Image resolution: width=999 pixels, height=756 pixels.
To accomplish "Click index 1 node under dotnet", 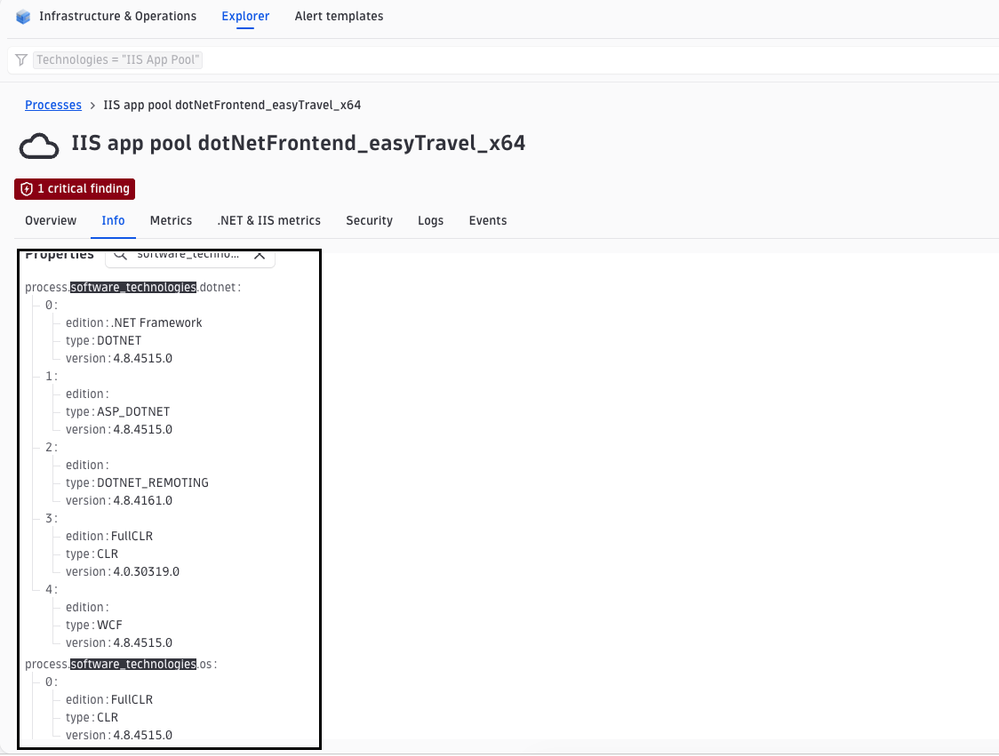I will pyautogui.click(x=51, y=376).
